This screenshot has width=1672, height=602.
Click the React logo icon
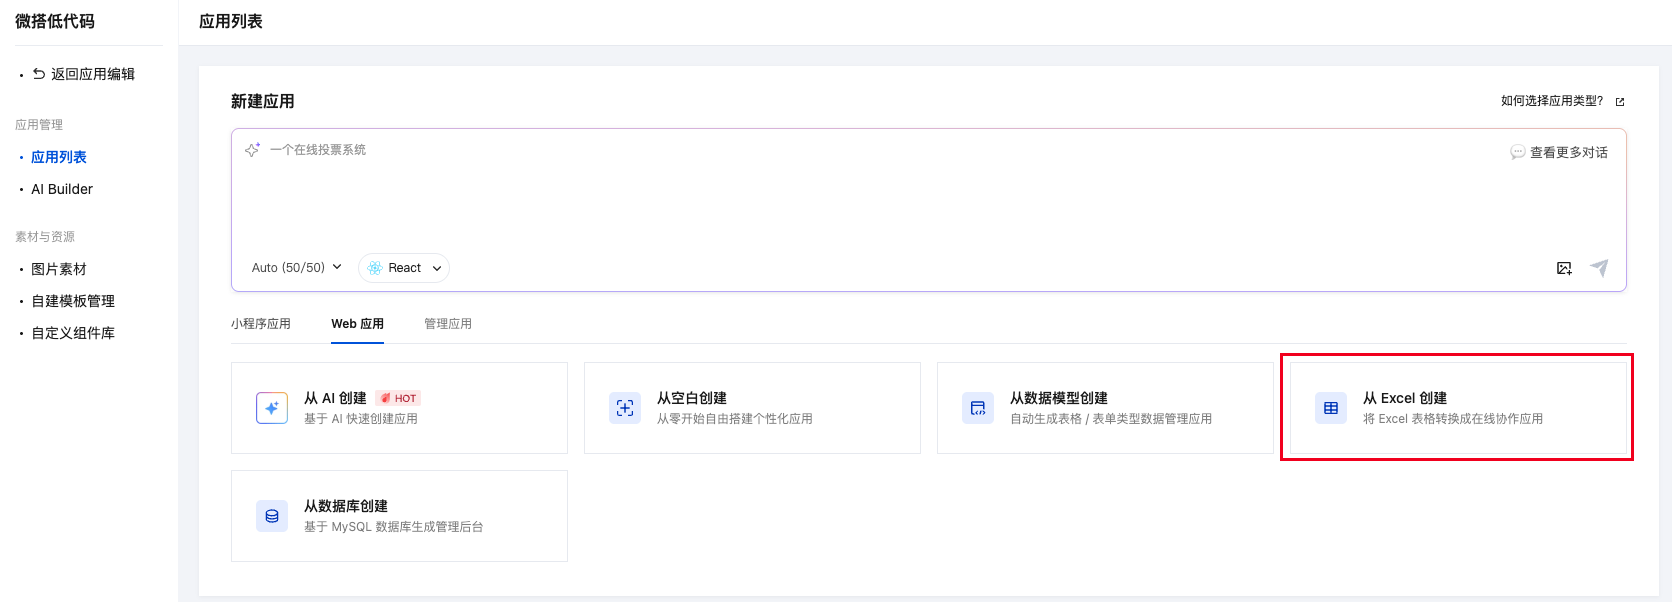[375, 268]
